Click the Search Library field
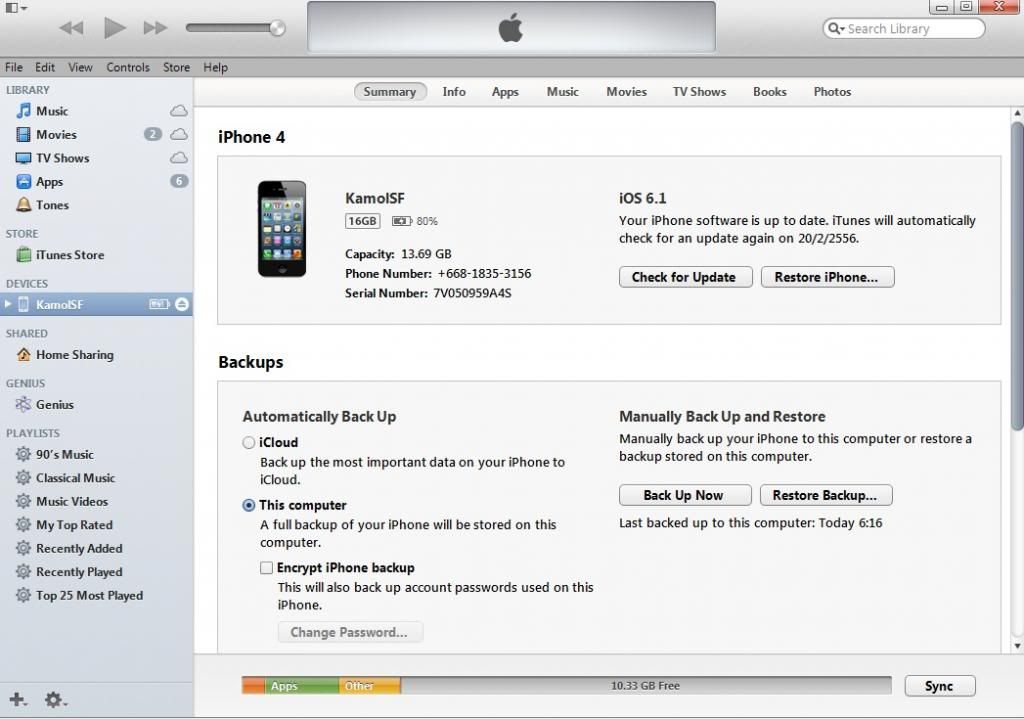Image resolution: width=1024 pixels, height=719 pixels. click(x=904, y=29)
